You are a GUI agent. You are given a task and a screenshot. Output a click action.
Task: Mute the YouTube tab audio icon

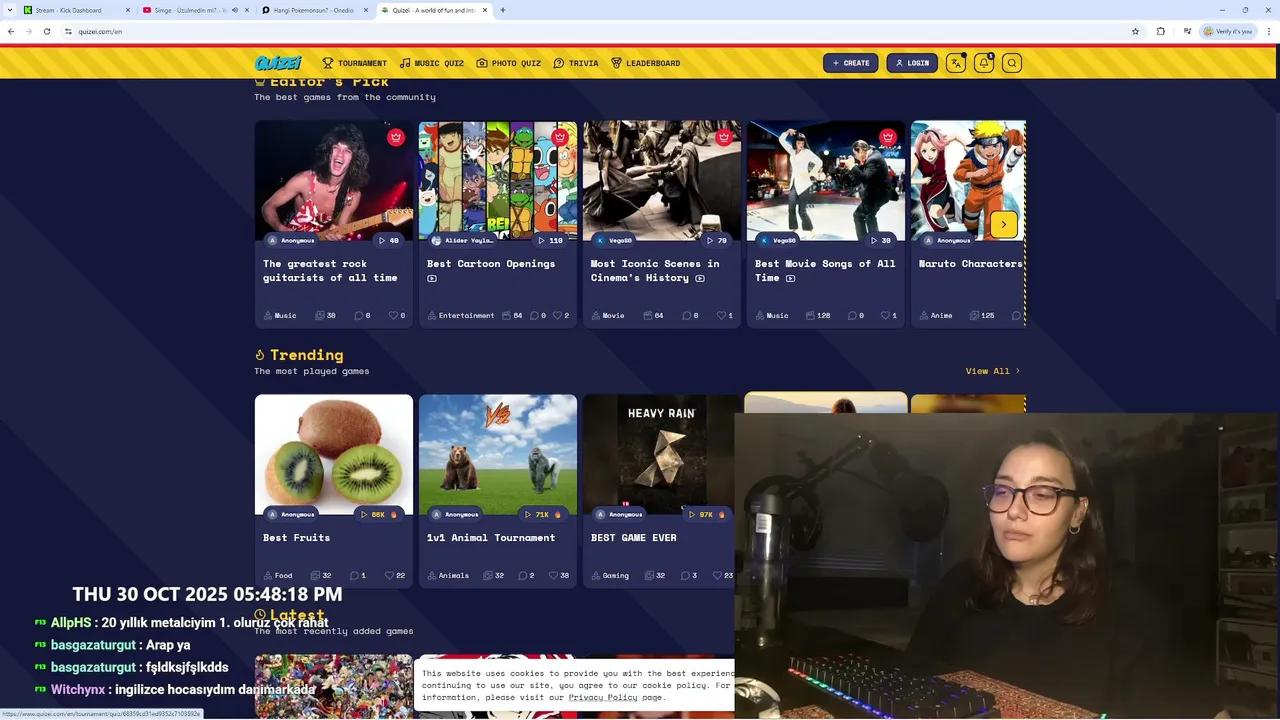(x=235, y=10)
